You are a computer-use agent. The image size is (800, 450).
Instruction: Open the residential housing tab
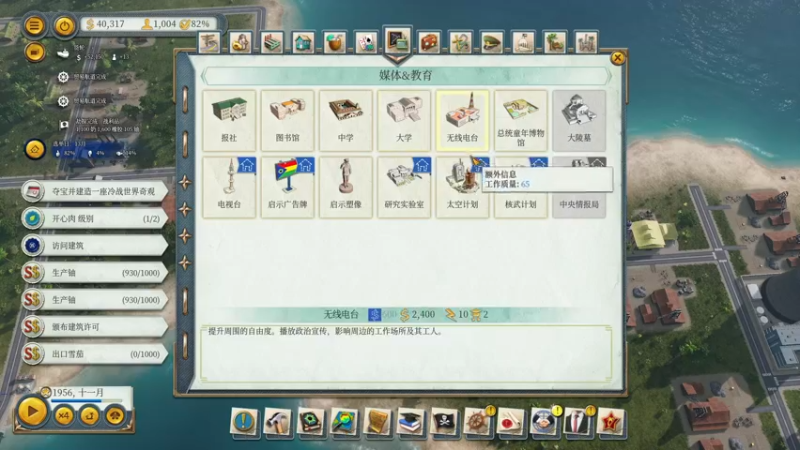pos(303,42)
